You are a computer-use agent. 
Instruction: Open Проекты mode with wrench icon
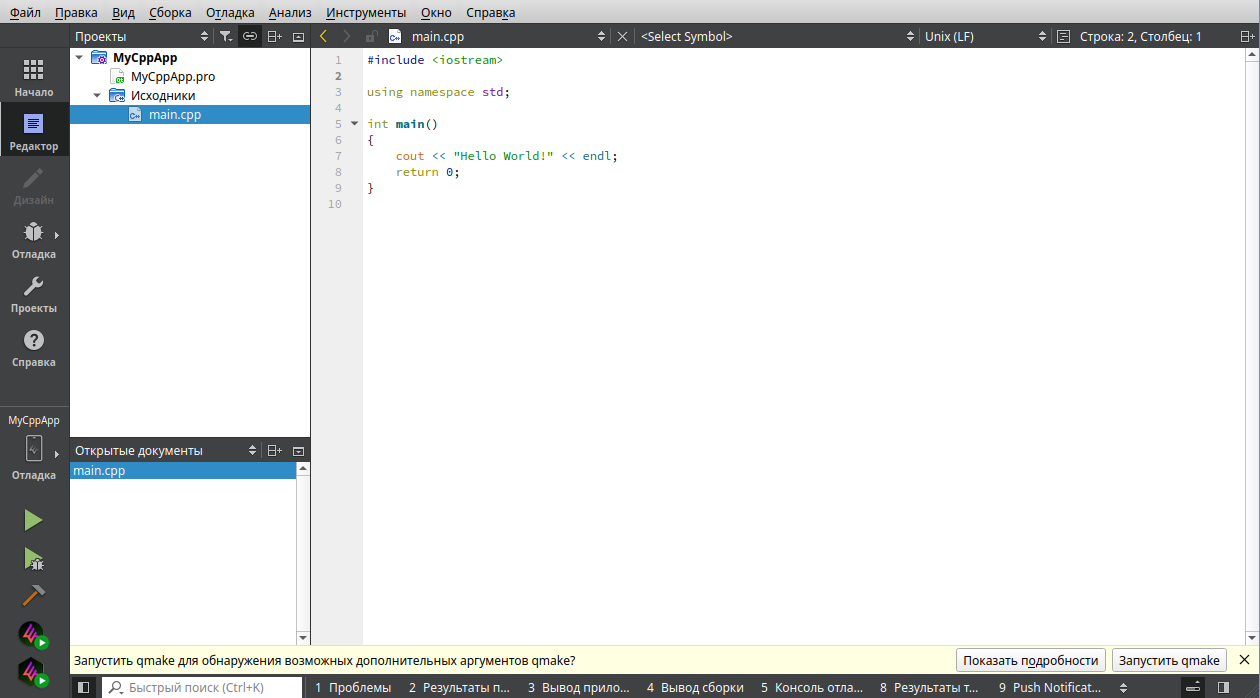pyautogui.click(x=34, y=294)
